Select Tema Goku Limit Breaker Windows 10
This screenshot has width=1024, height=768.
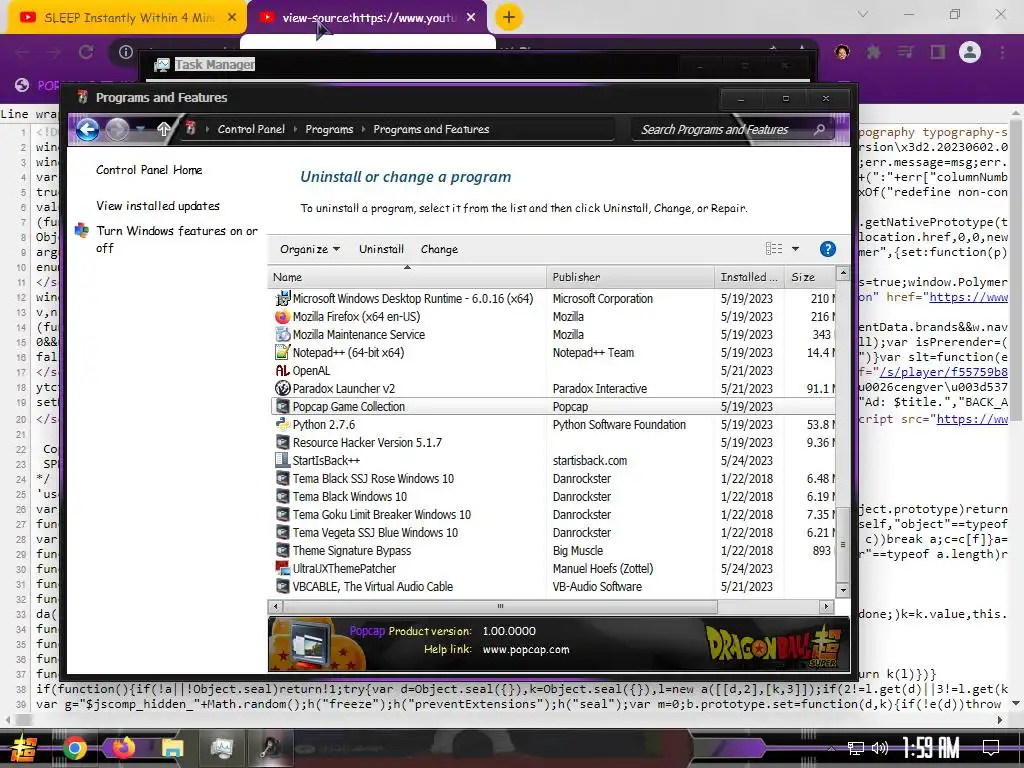tap(552, 515)
